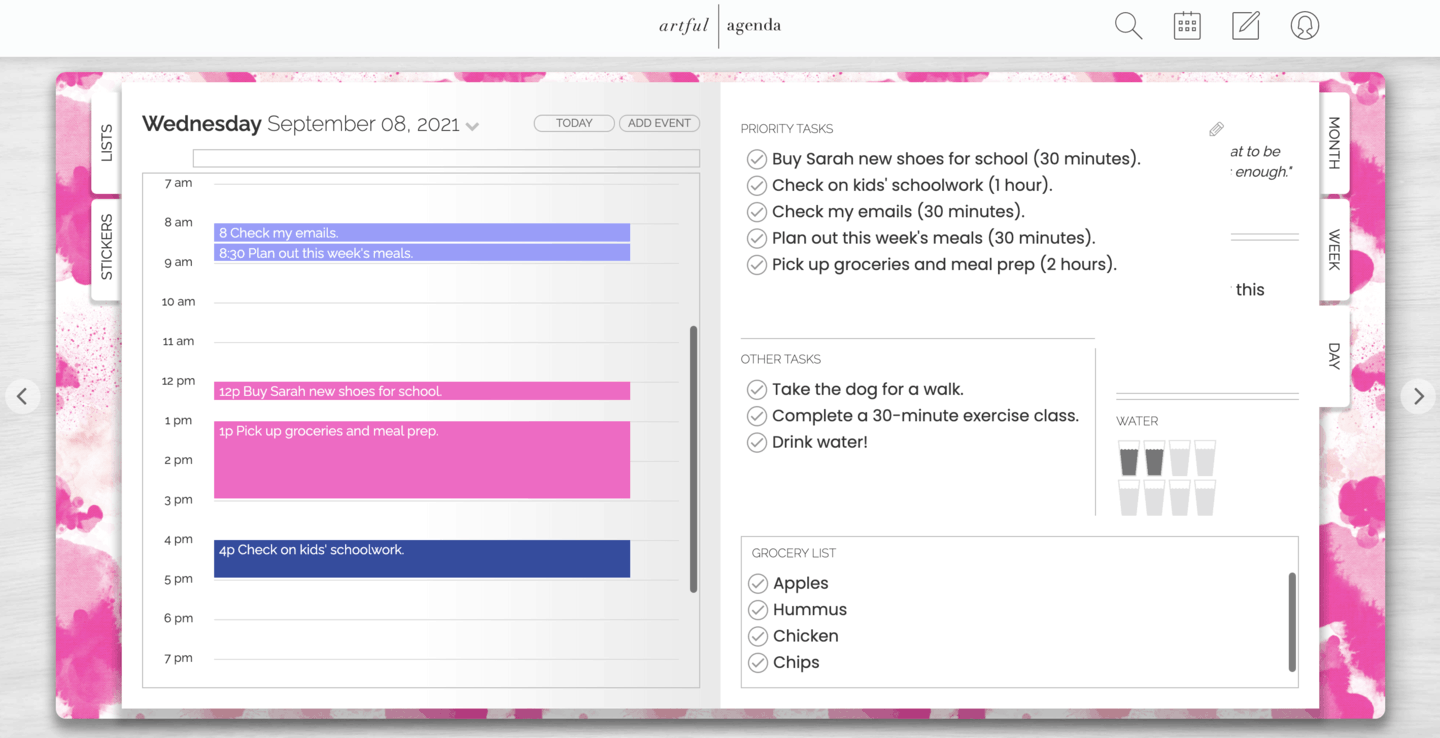Viewport: 1440px width, 738px height.
Task: Click the compose/edit pencil icon
Action: 1245,25
